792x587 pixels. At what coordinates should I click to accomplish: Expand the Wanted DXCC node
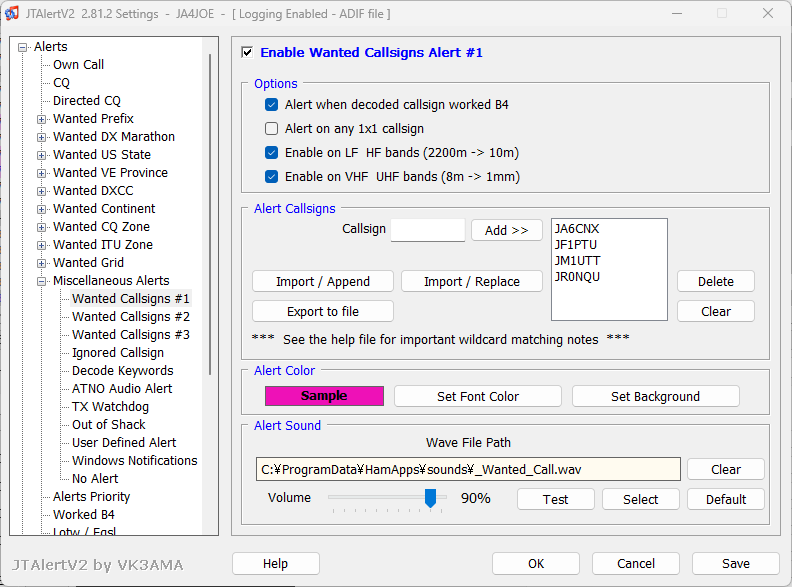(41, 191)
